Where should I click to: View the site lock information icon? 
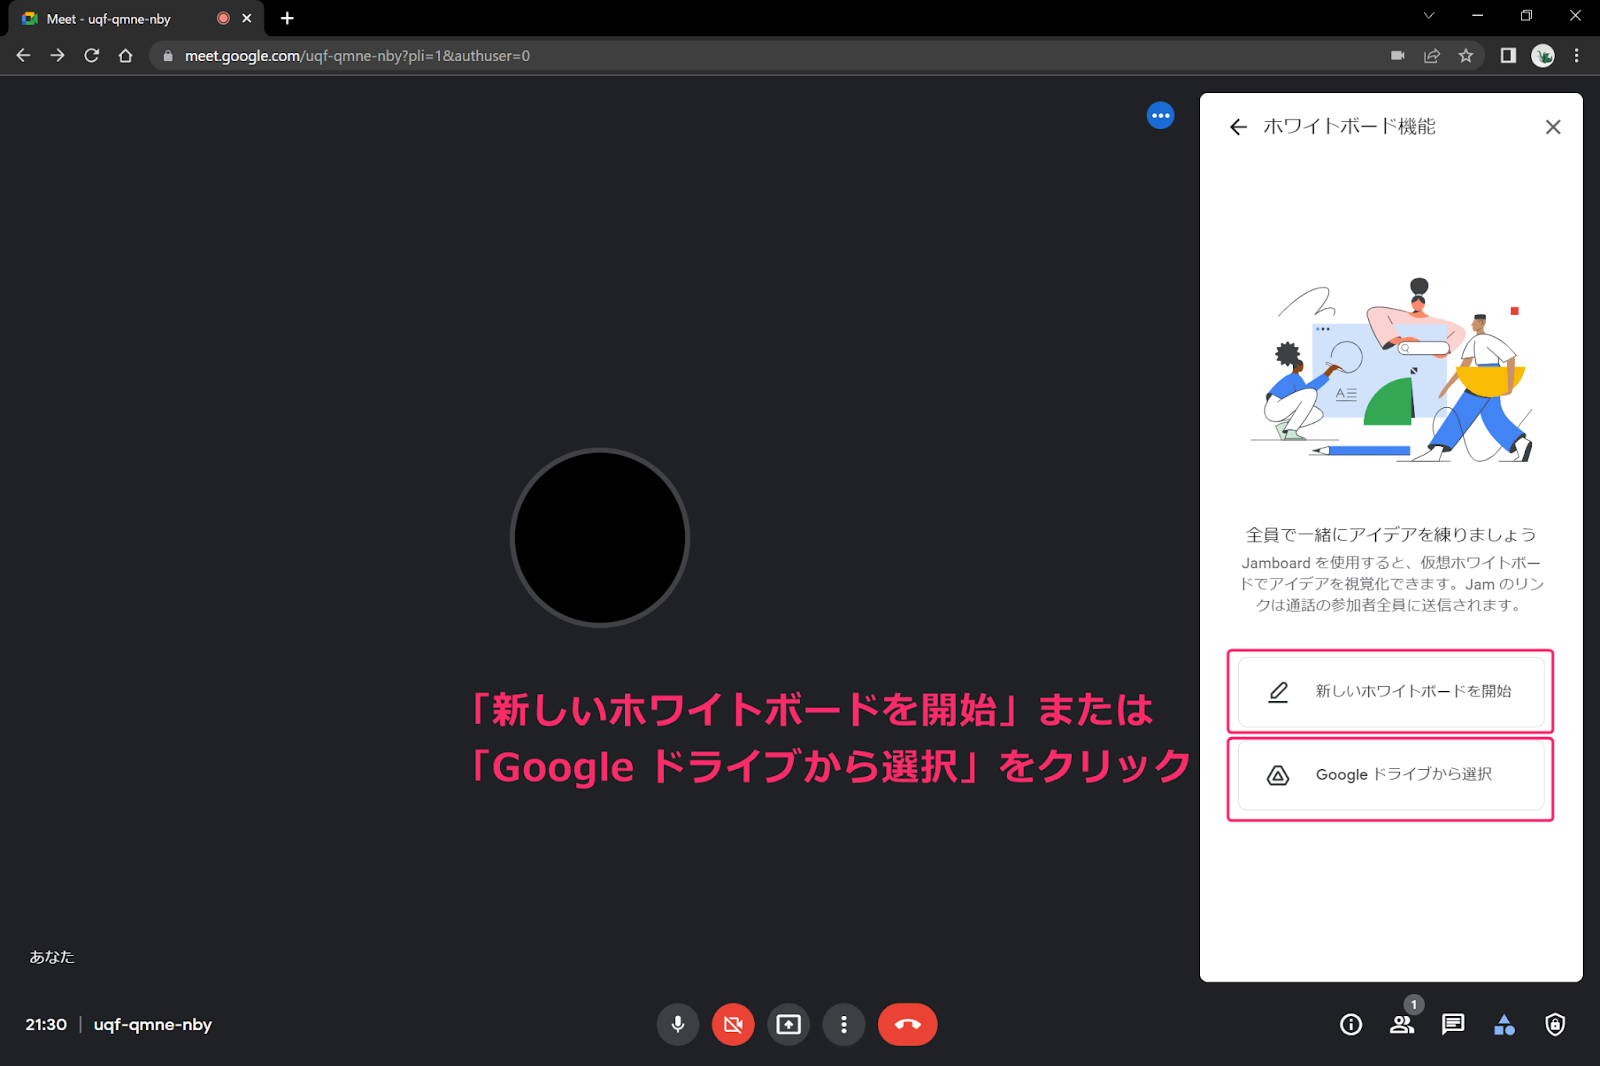point(168,56)
